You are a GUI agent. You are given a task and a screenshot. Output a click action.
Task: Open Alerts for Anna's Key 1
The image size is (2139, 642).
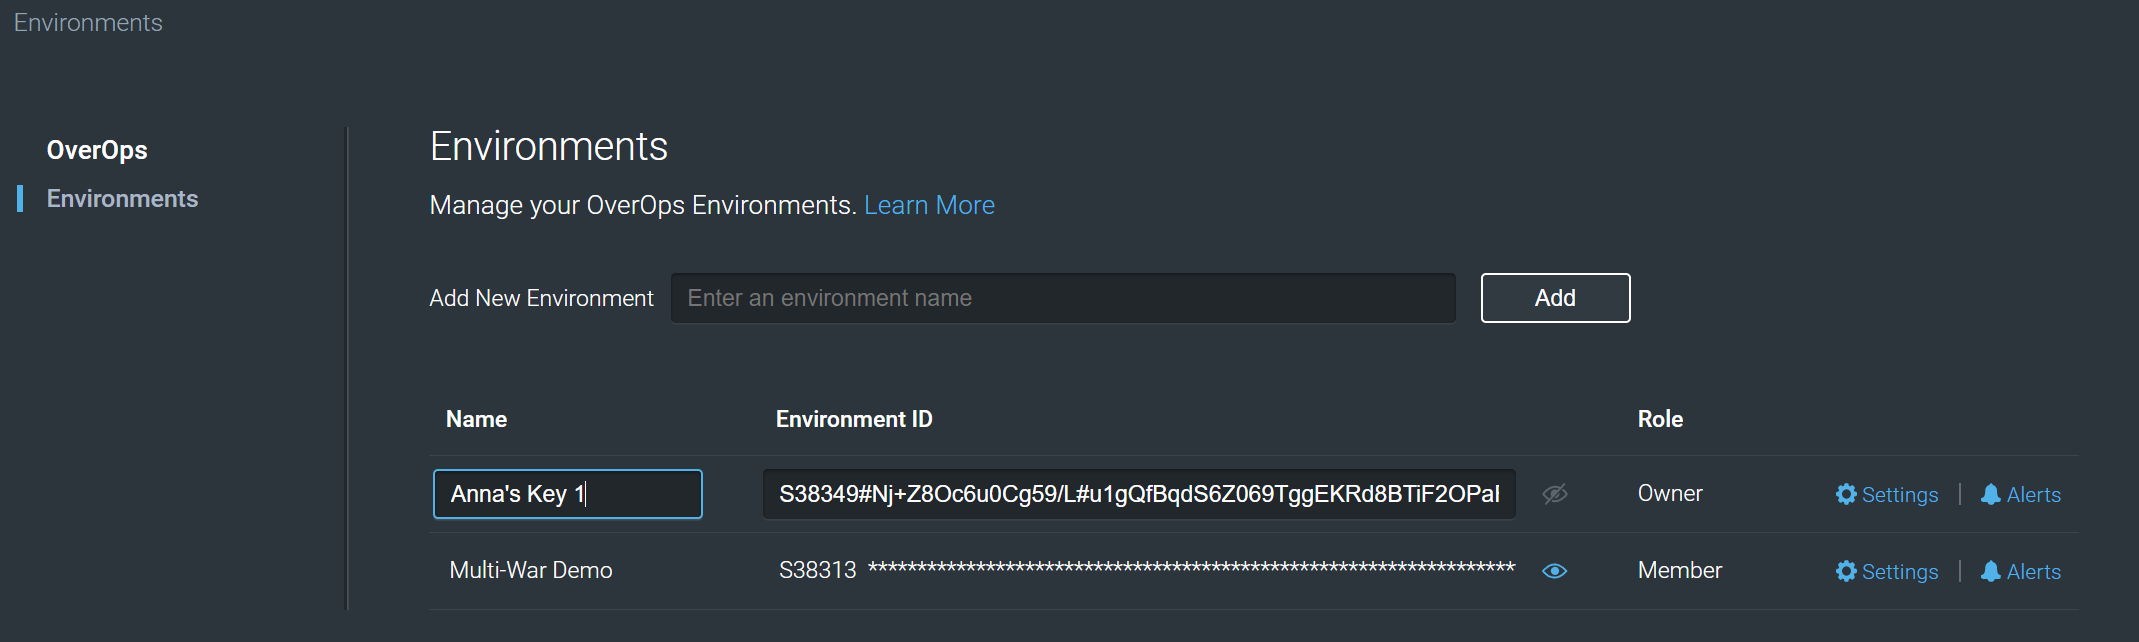click(x=2020, y=495)
